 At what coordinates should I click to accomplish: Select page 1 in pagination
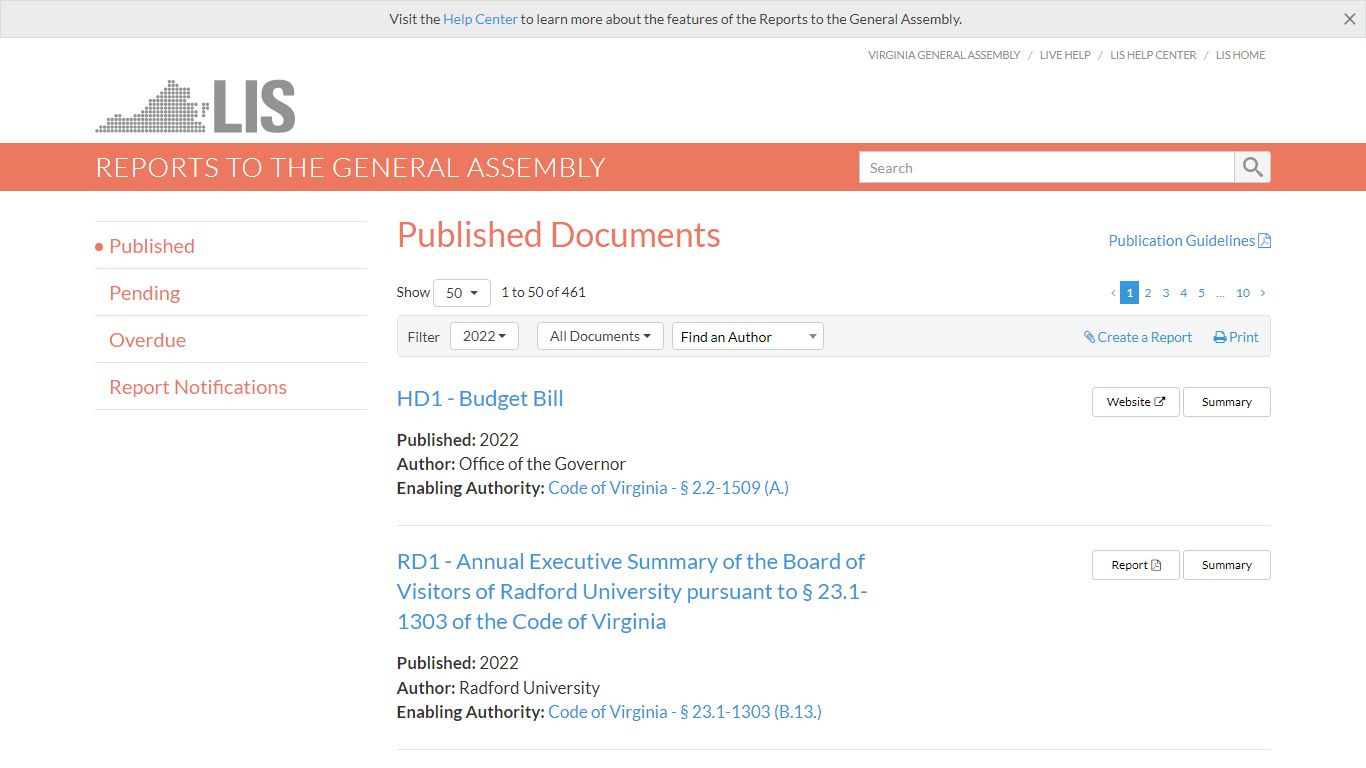point(1129,293)
